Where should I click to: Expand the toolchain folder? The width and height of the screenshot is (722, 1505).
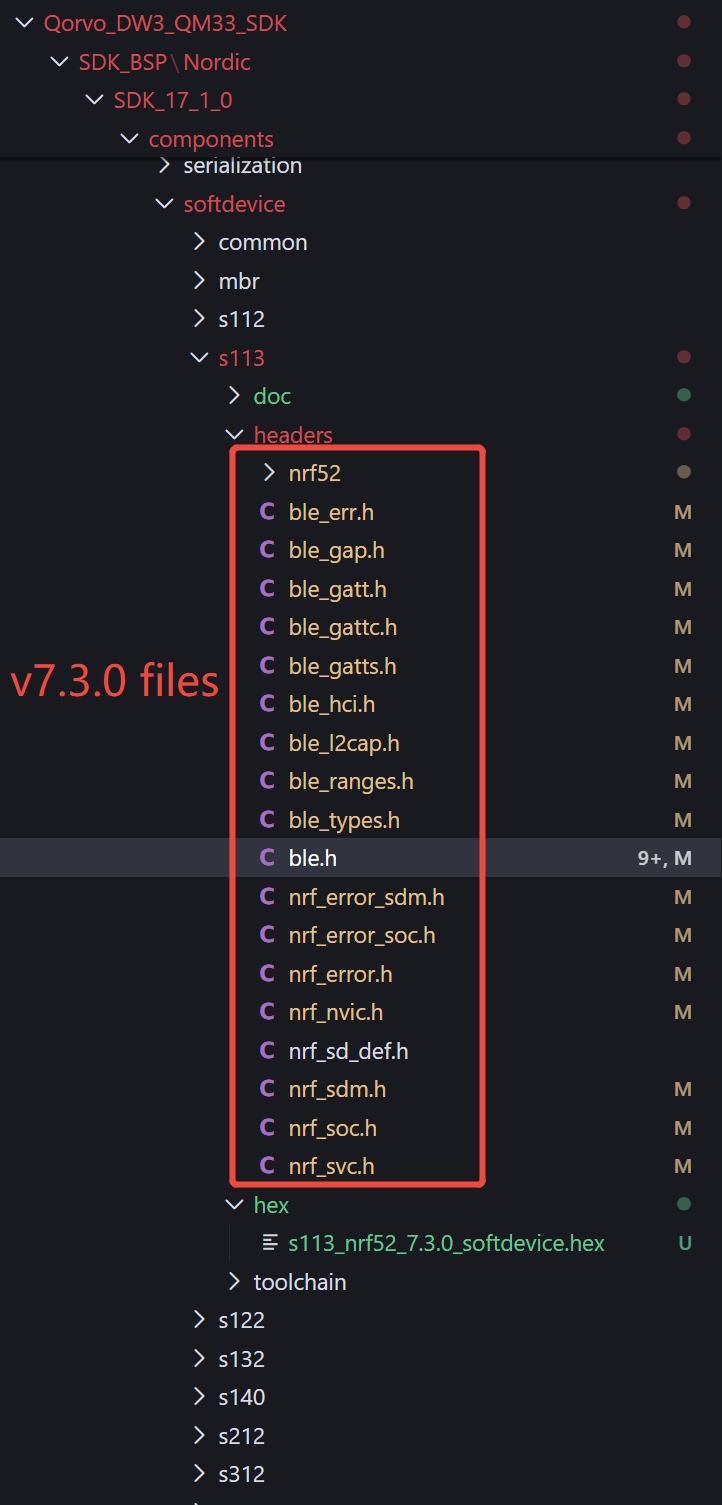(x=234, y=1282)
